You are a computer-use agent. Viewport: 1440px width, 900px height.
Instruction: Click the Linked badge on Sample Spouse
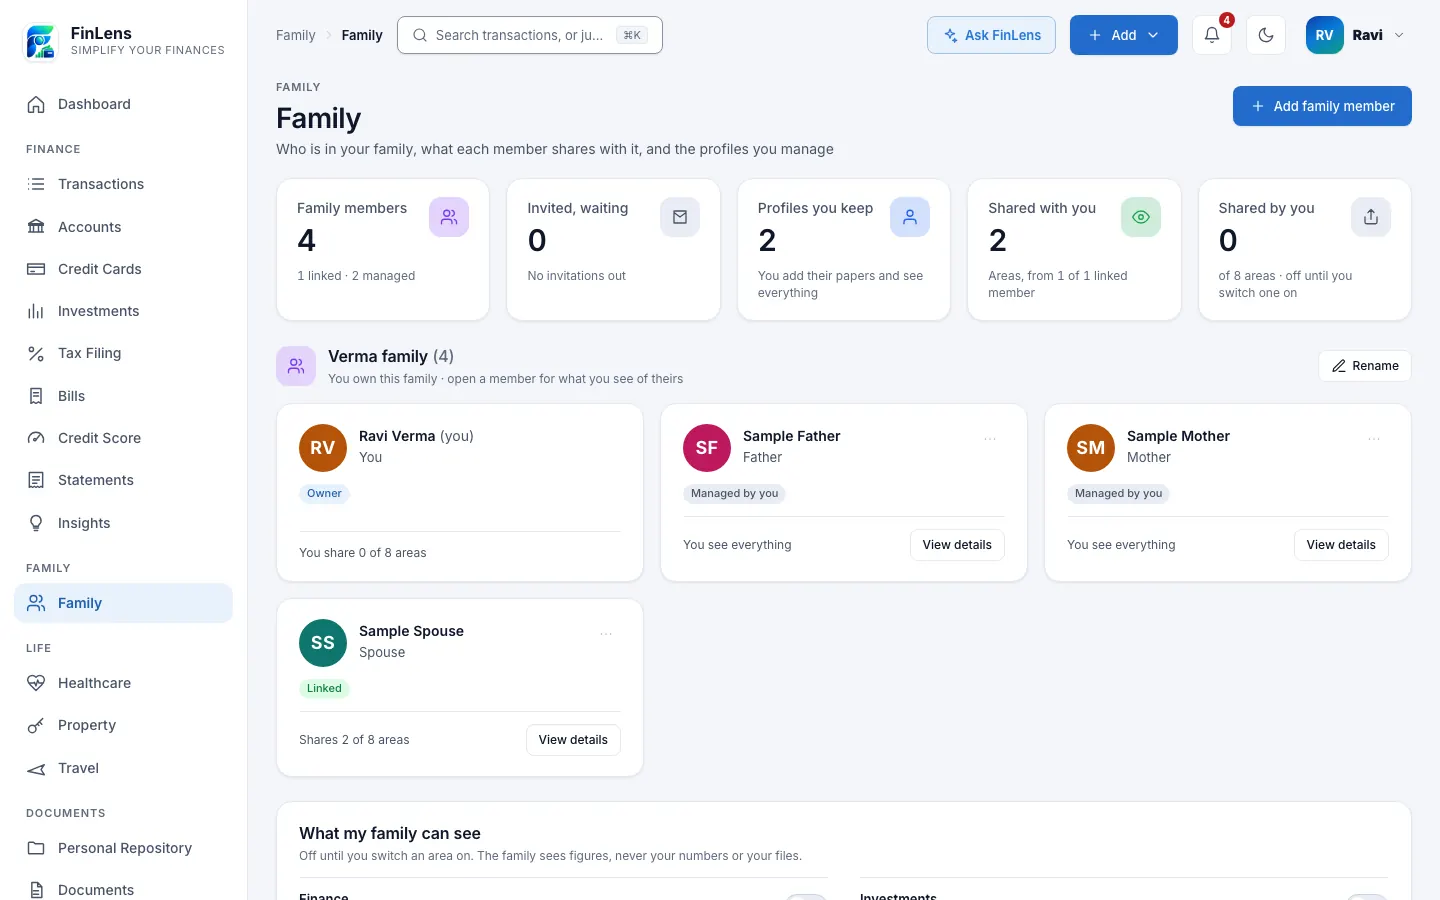(x=324, y=688)
